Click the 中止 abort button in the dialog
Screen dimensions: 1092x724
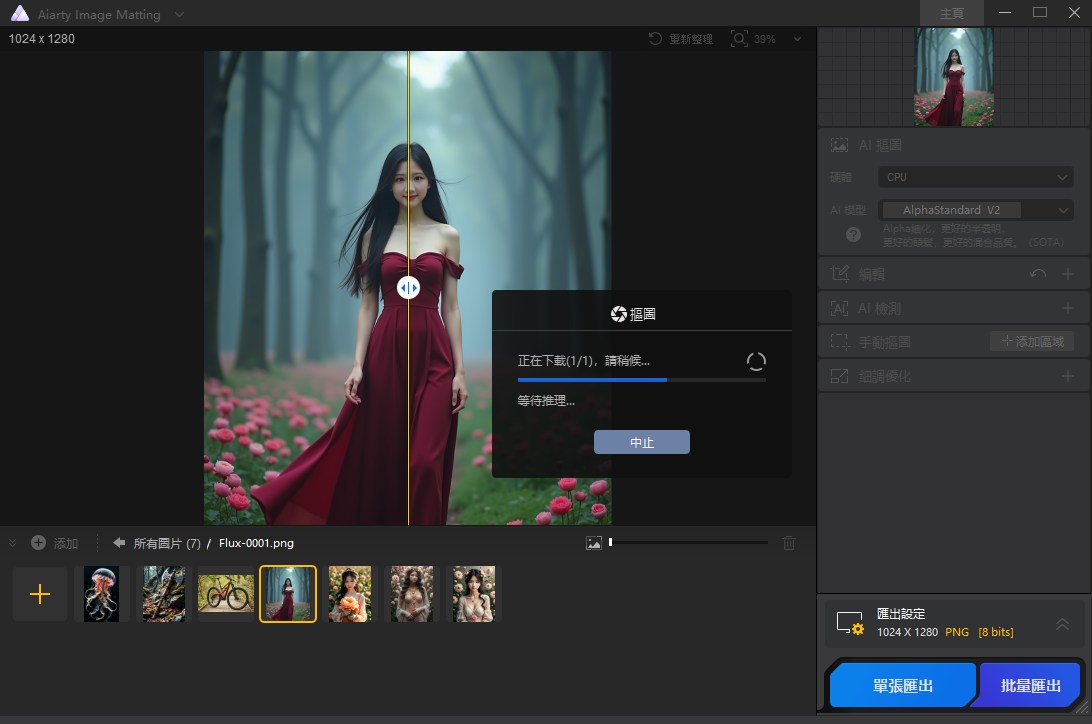click(x=641, y=442)
